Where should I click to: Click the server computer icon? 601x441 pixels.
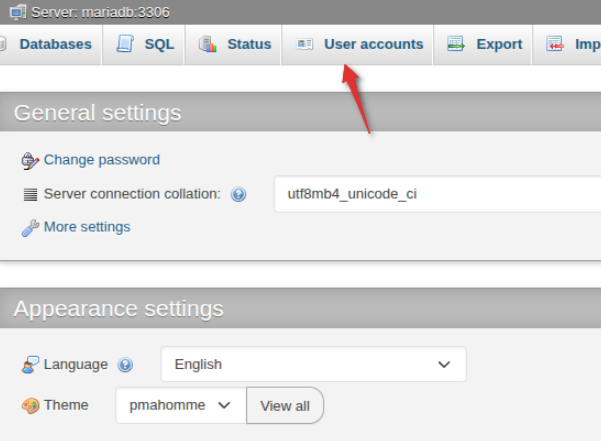point(18,12)
